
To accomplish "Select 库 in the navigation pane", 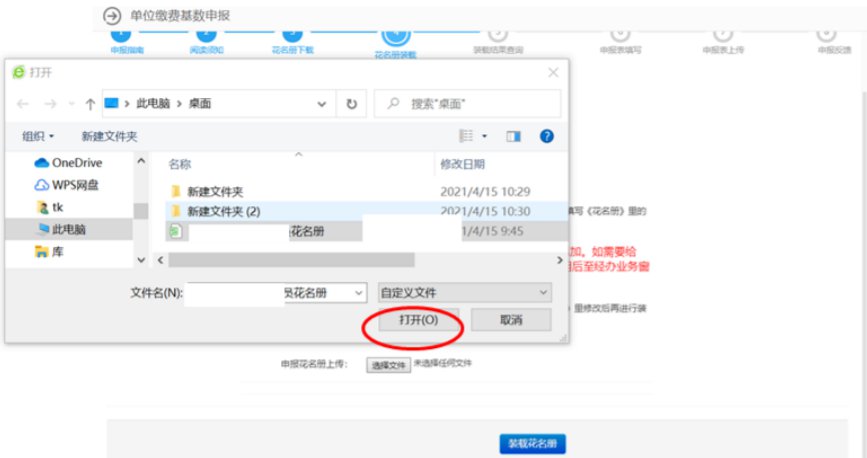I will pyautogui.click(x=49, y=252).
